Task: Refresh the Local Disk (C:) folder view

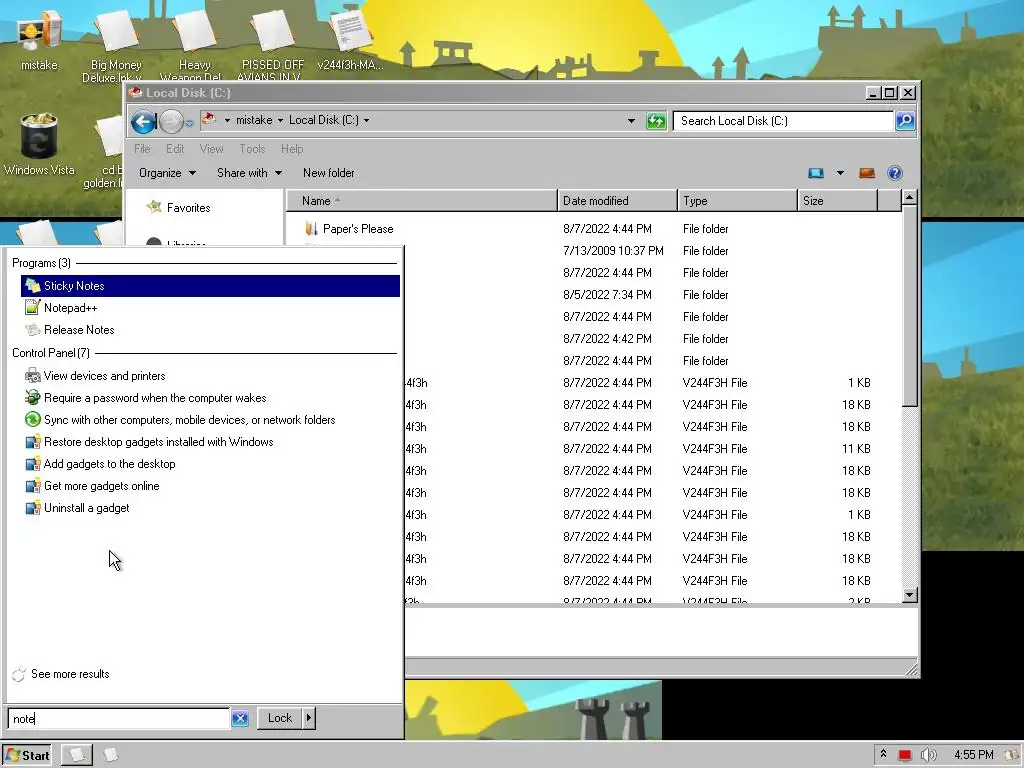Action: click(x=656, y=121)
